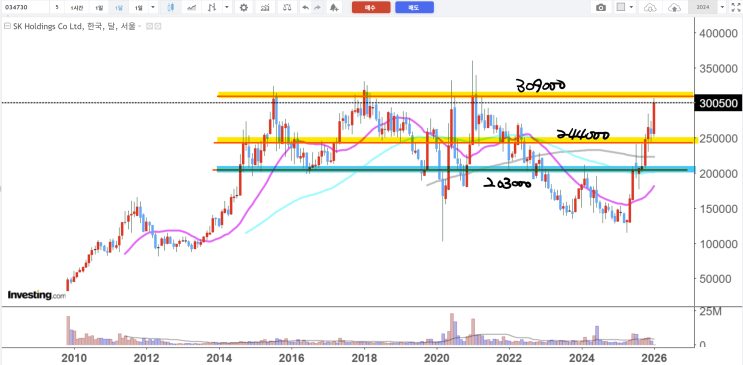Switch to the line chart style icon

(192, 7)
